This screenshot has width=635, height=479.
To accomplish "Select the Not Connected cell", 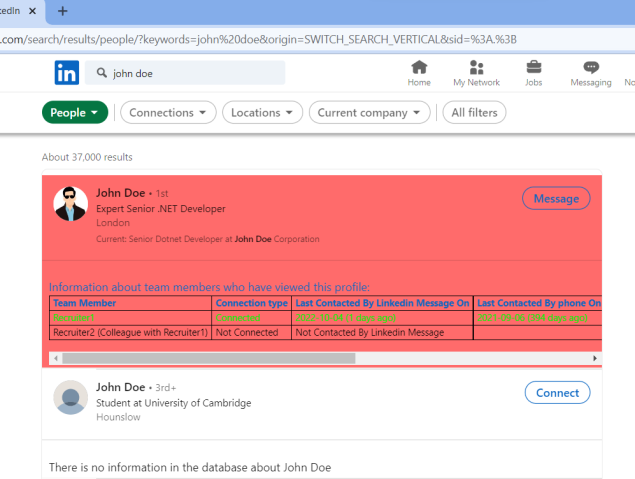I will [x=251, y=332].
